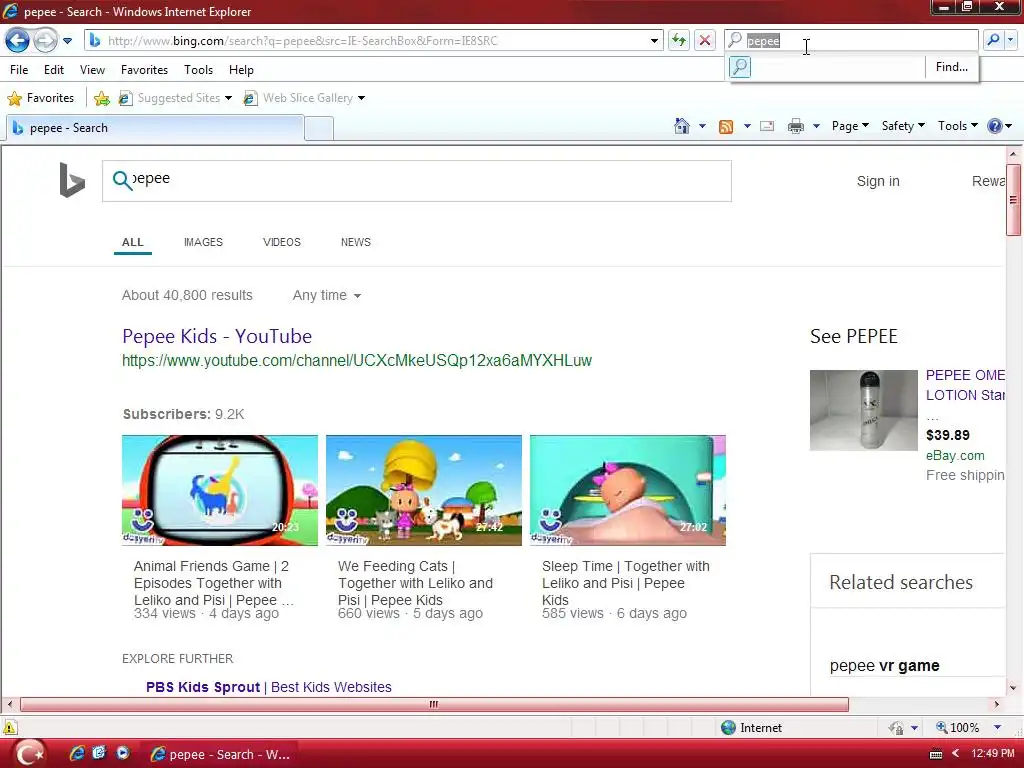Play Animal Friends Game video thumbnail

[219, 490]
